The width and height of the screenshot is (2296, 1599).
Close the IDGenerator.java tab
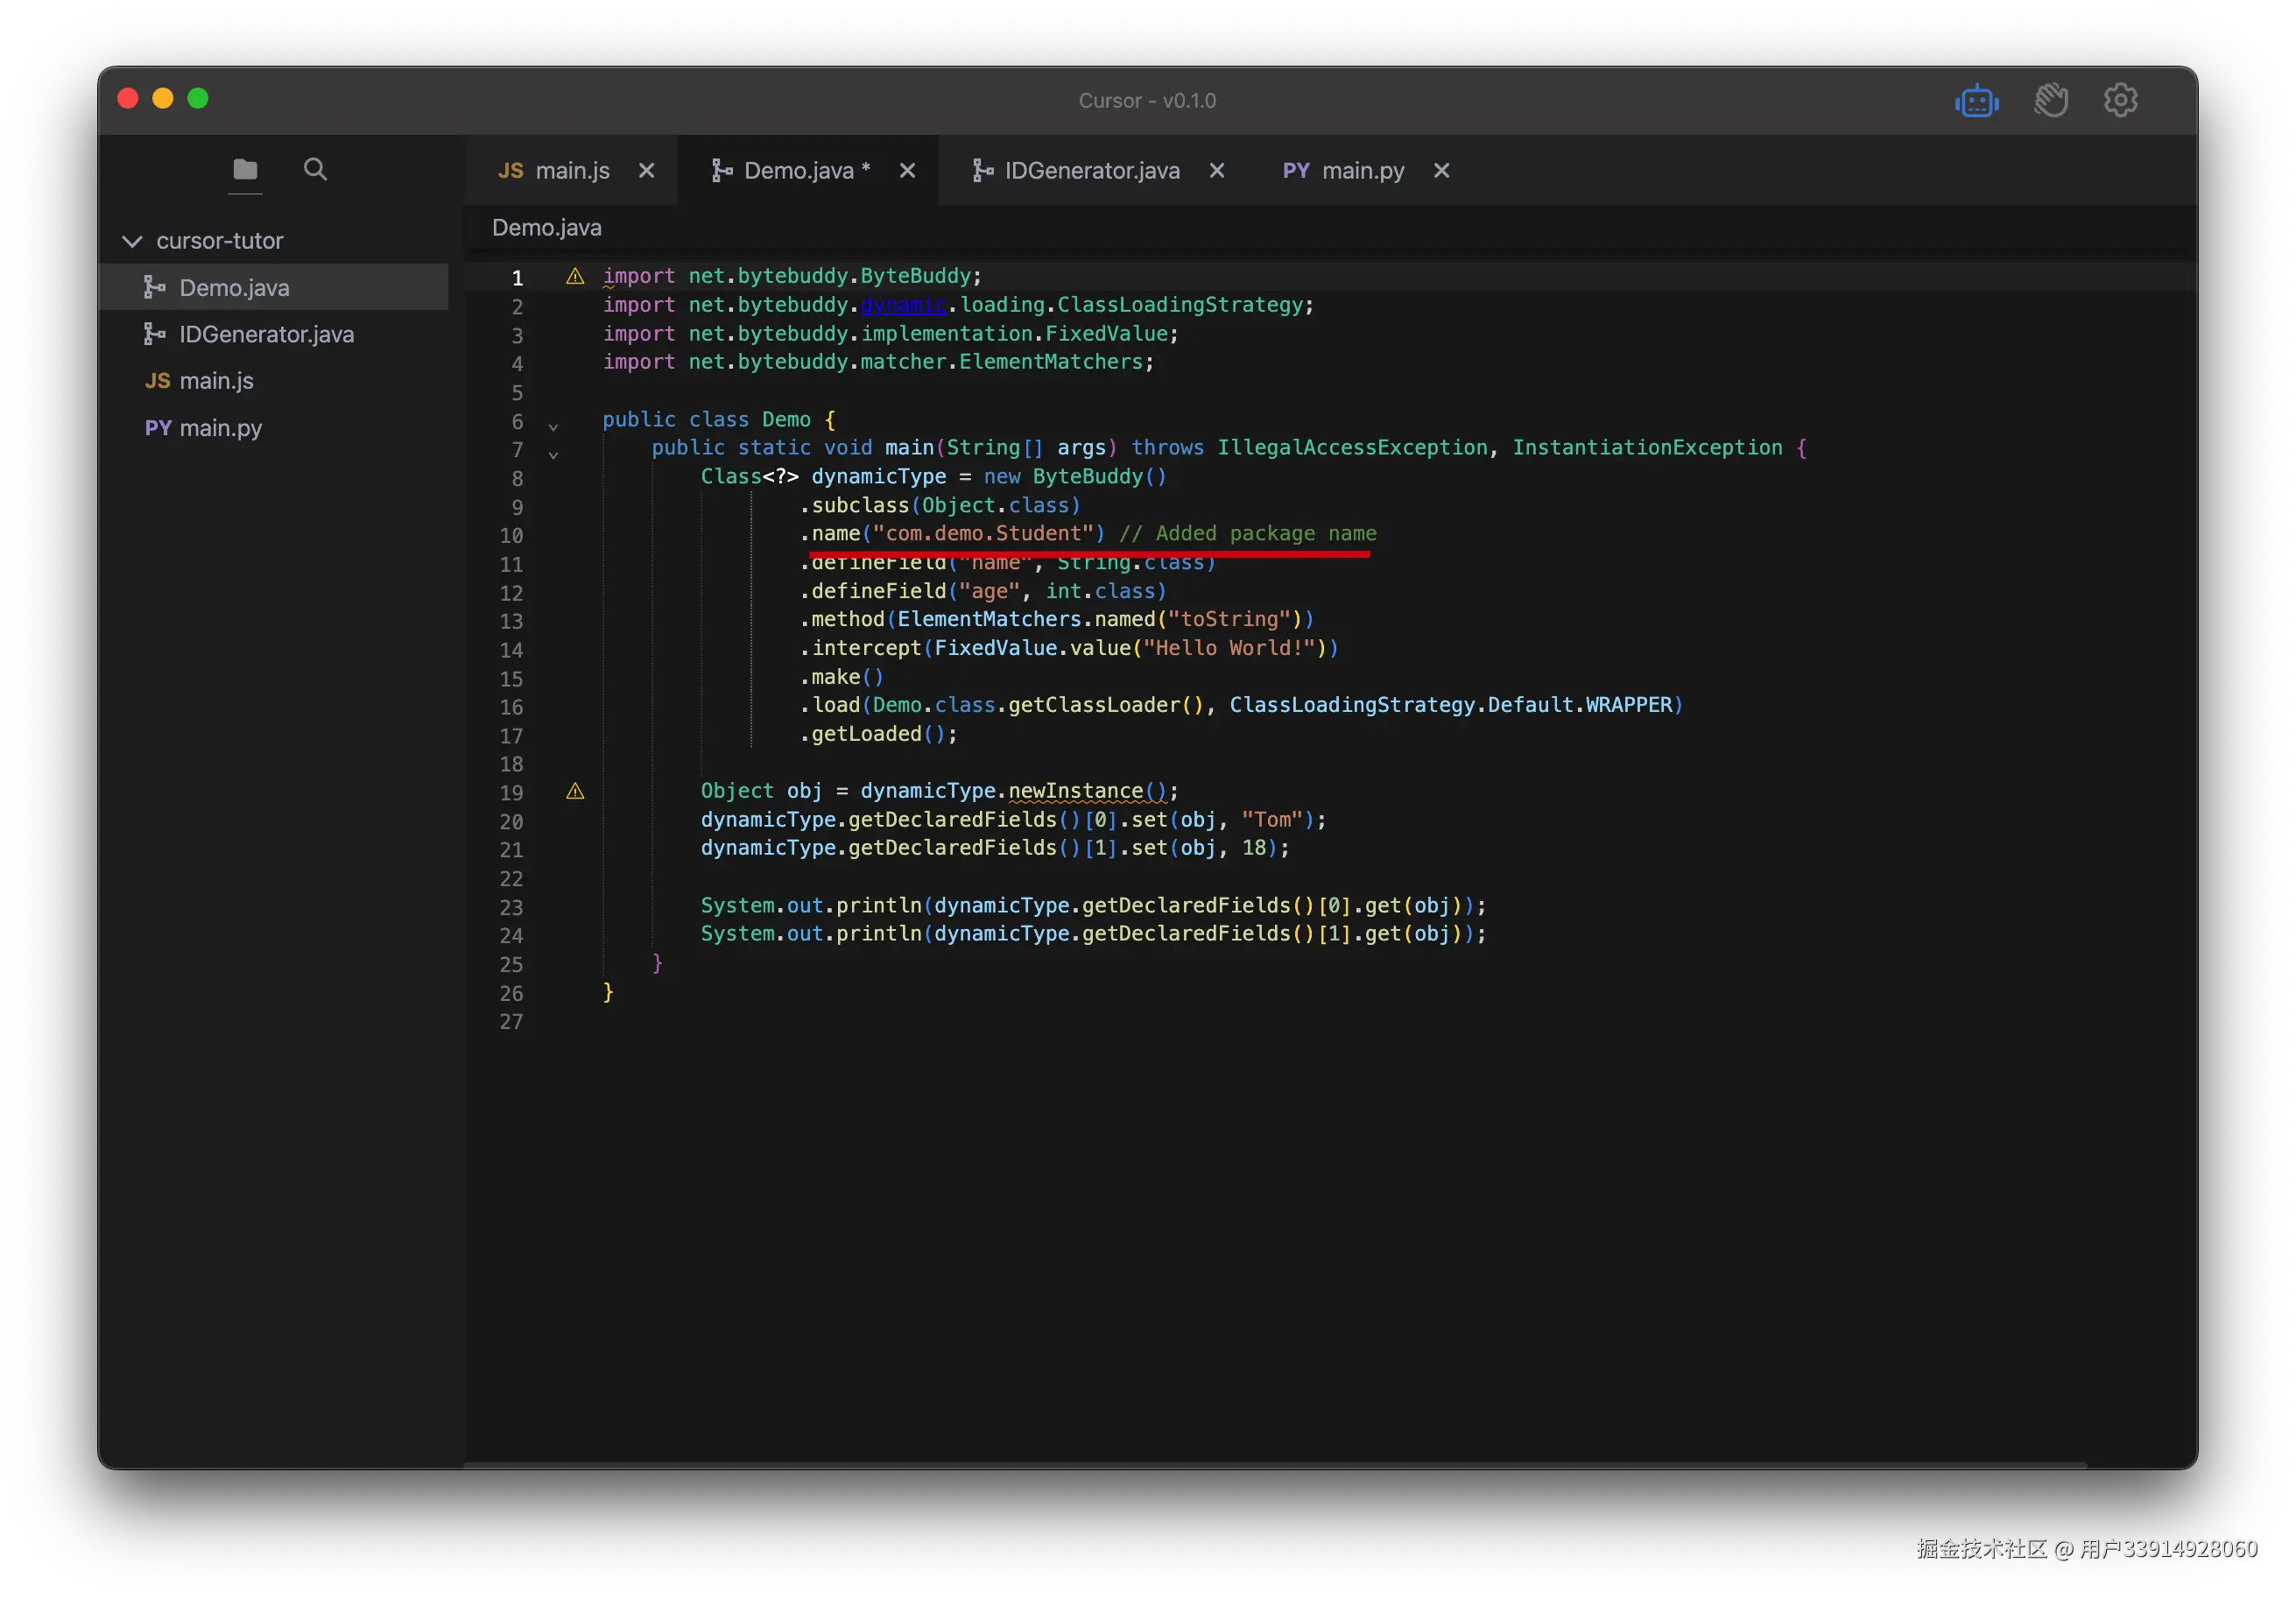(x=1217, y=171)
